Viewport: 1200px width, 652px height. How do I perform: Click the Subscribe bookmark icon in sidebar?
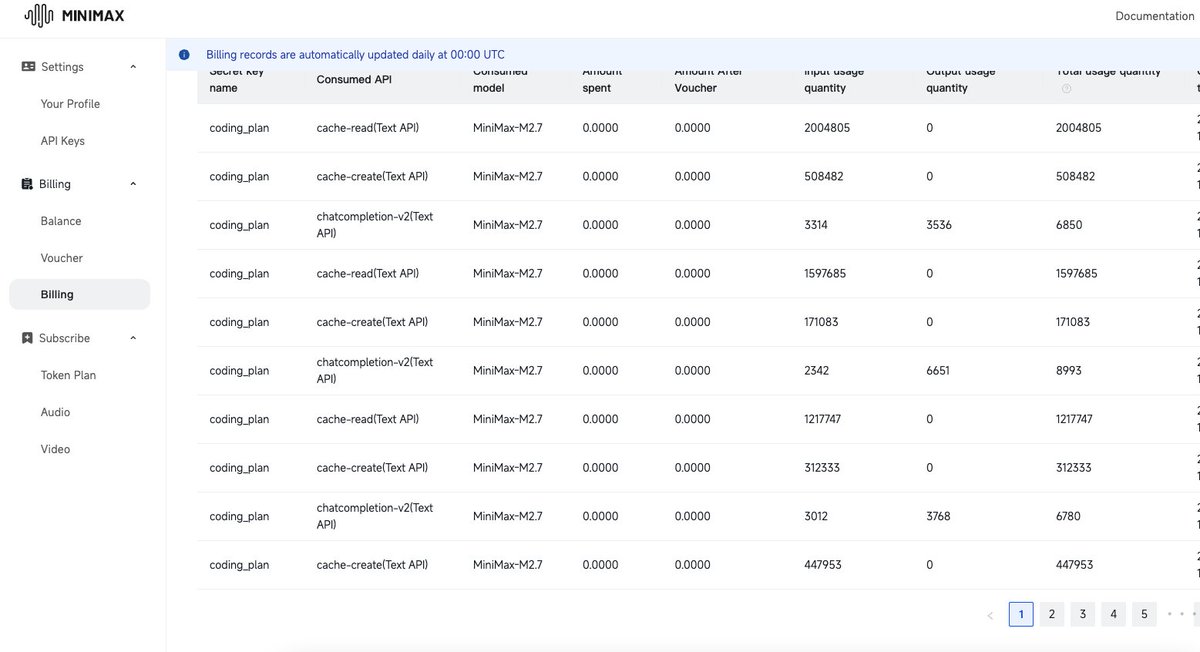(x=28, y=338)
